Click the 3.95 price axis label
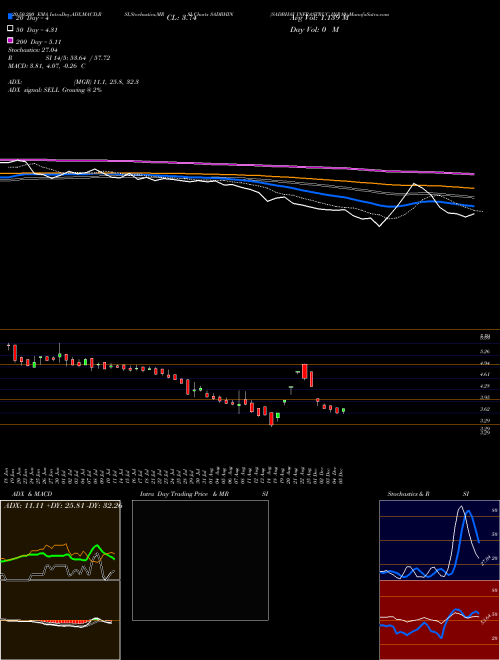 tap(484, 397)
